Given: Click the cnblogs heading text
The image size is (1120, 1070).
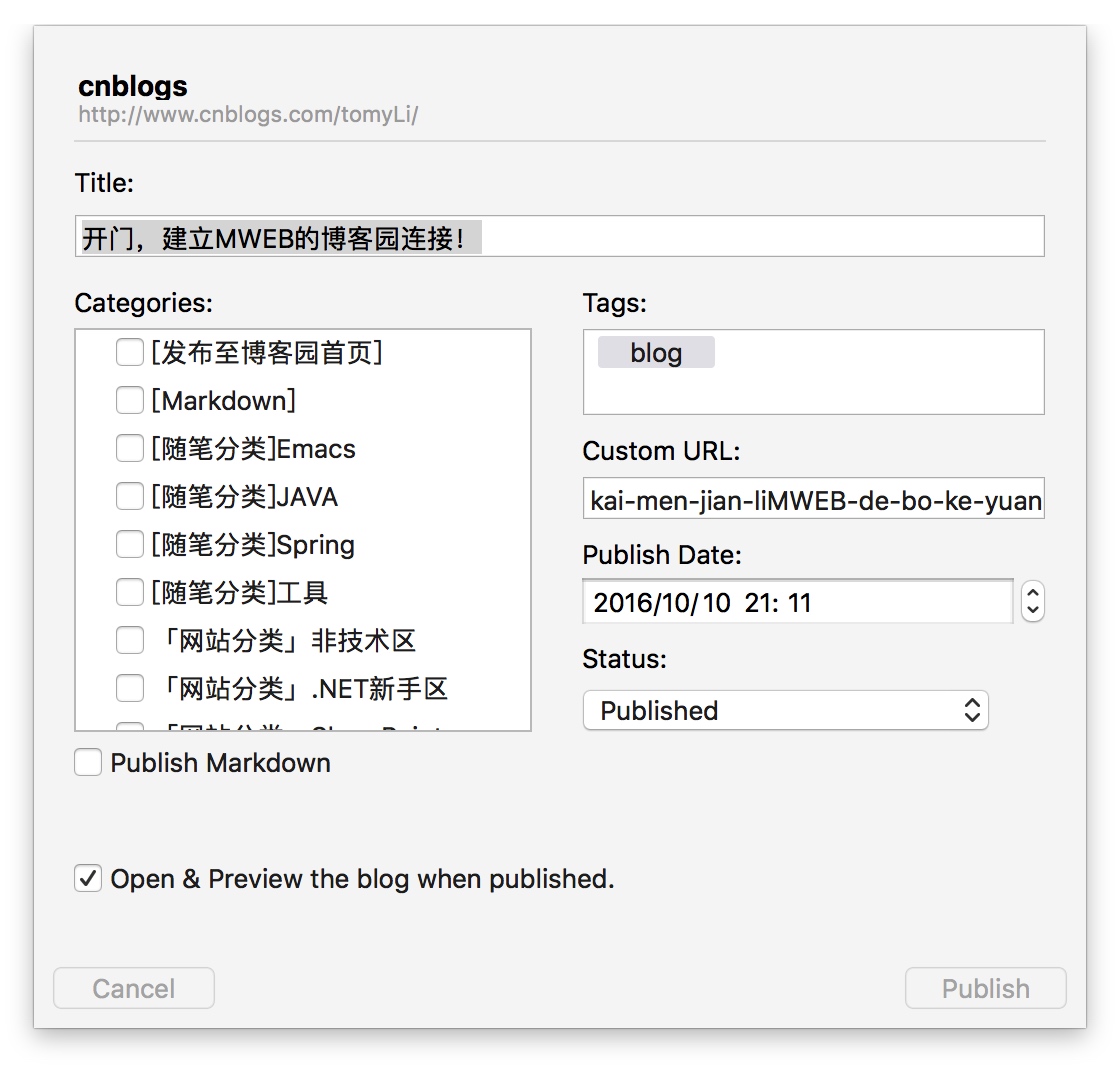Looking at the screenshot, I should click(133, 86).
